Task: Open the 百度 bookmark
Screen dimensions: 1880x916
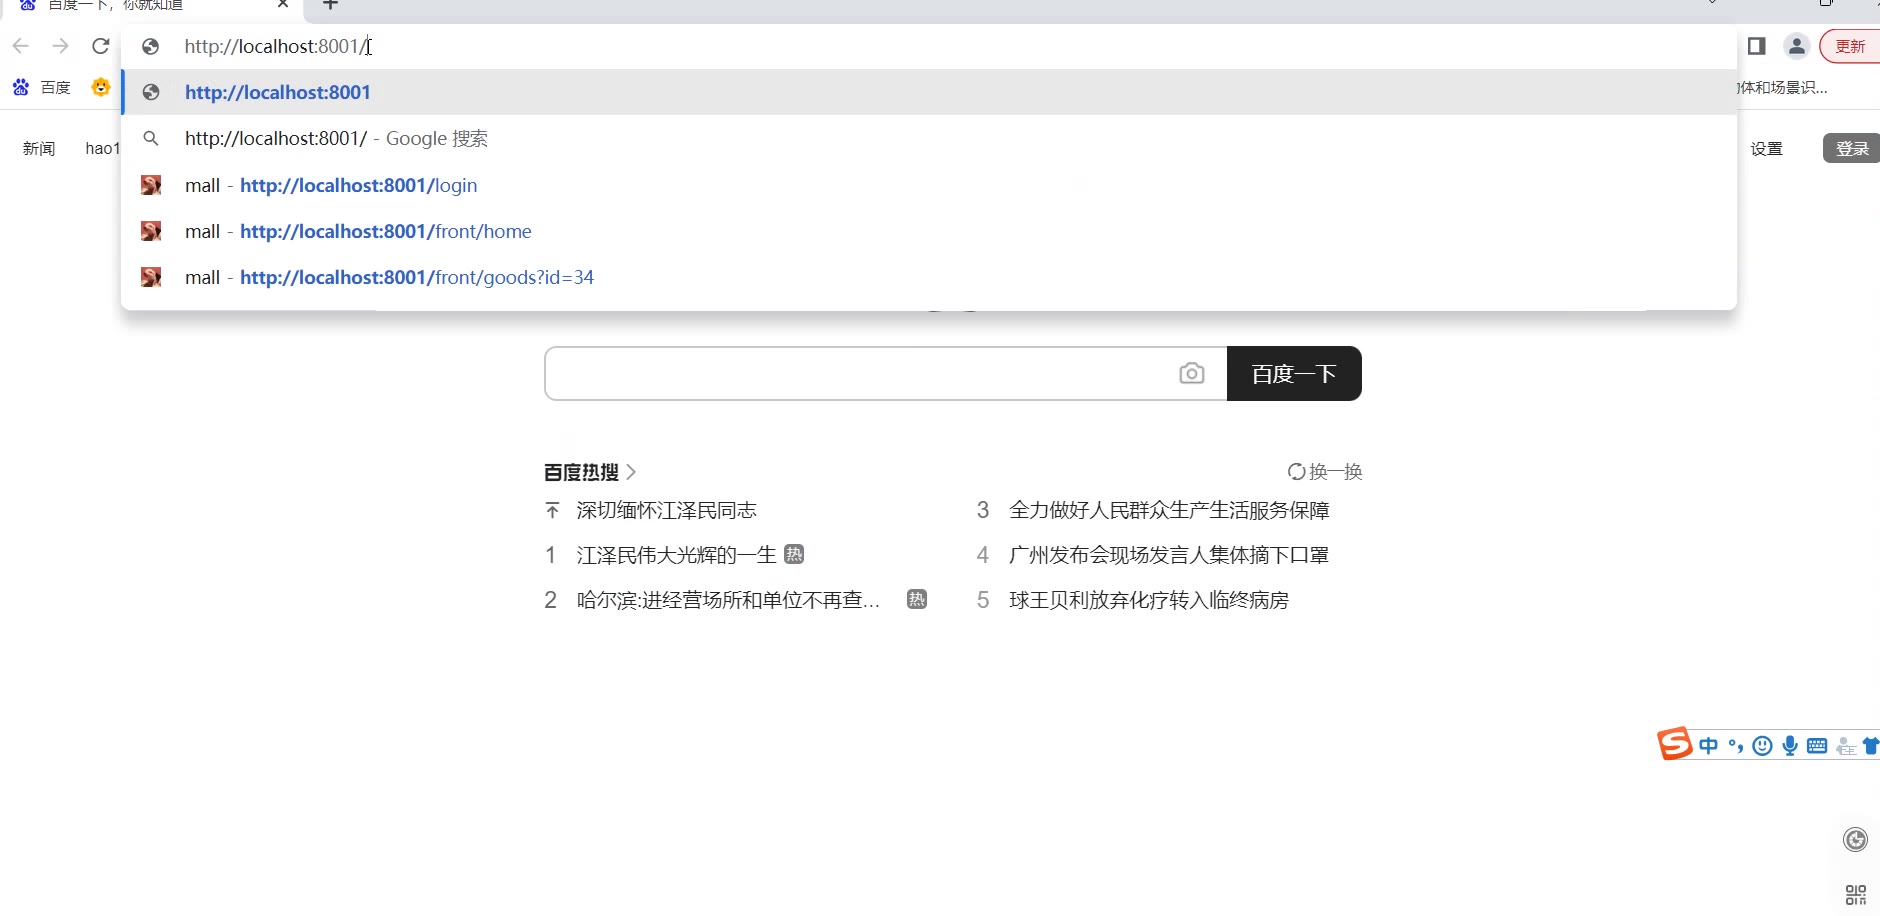Action: pyautogui.click(x=42, y=88)
